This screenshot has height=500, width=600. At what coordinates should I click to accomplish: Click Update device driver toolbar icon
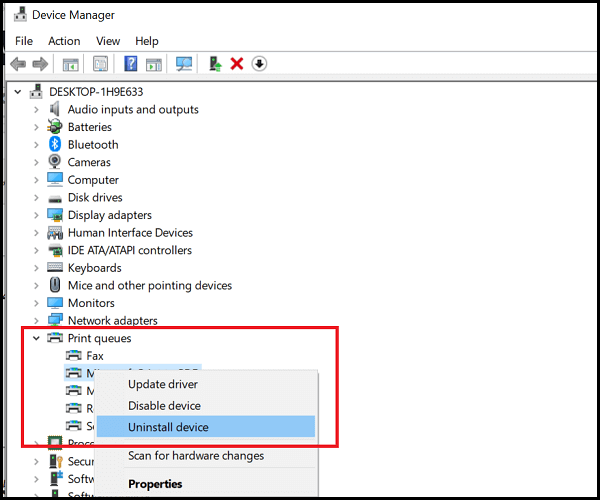tap(215, 64)
